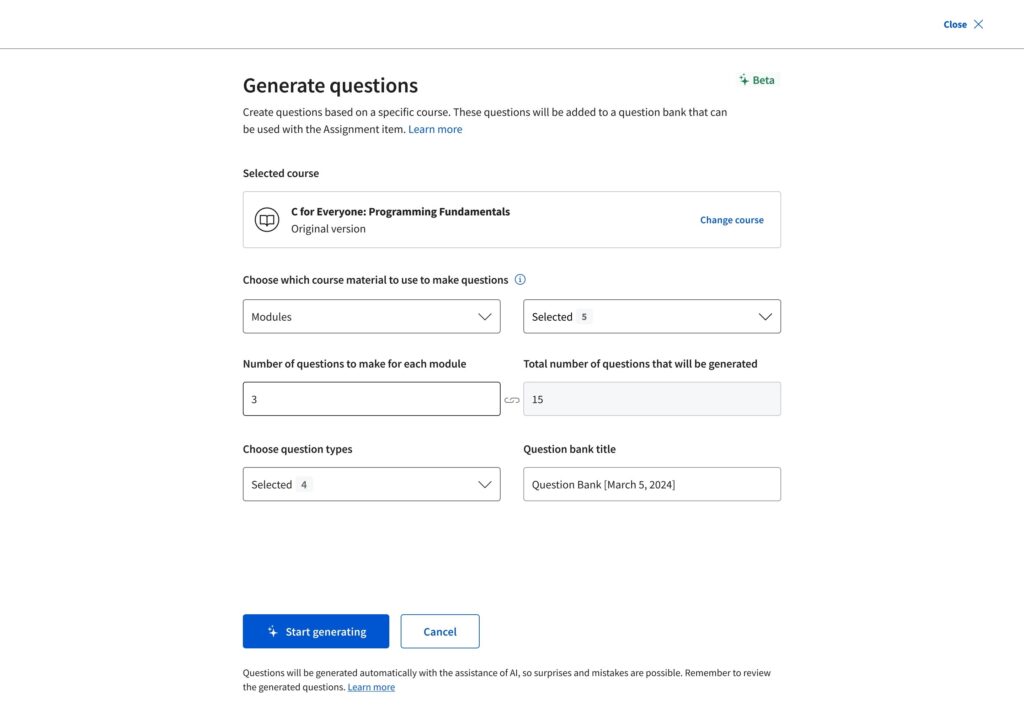Expand the Selected 5 modules dropdown
The width and height of the screenshot is (1024, 728).
point(651,317)
